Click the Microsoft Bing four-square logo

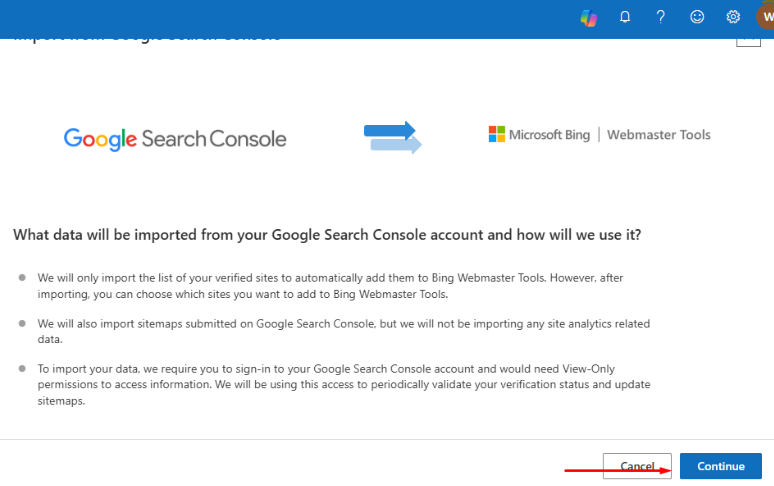pos(496,134)
